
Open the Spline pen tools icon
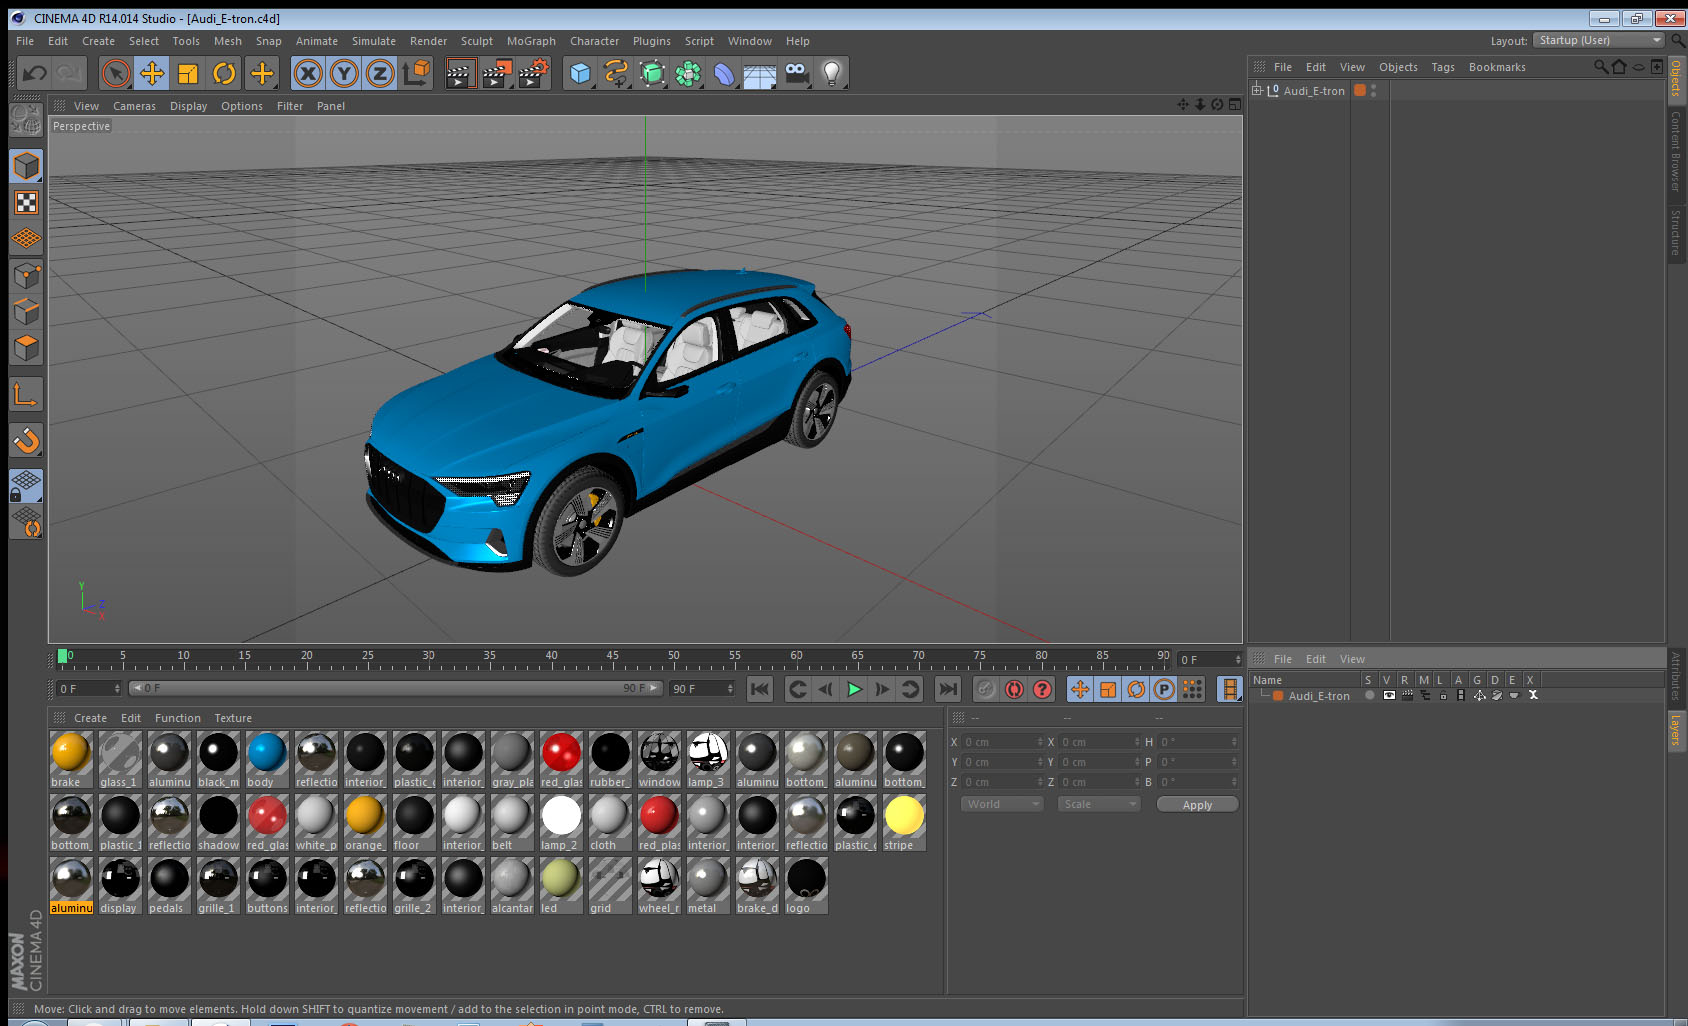pyautogui.click(x=616, y=73)
